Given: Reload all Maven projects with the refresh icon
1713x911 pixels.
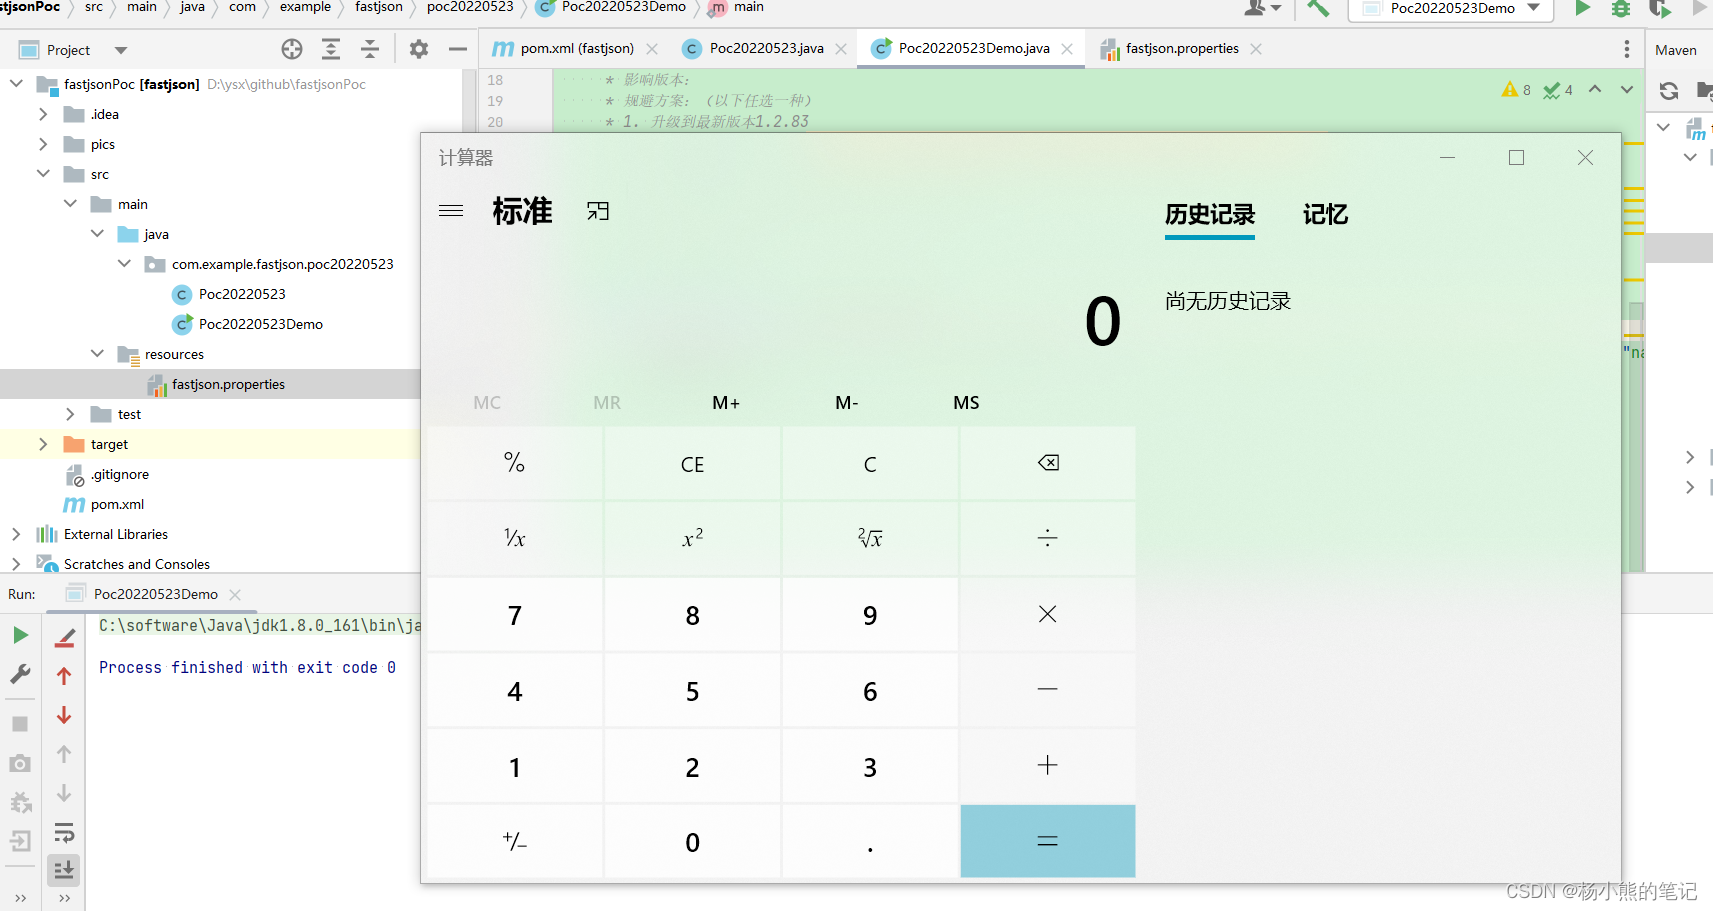Looking at the screenshot, I should point(1669,90).
